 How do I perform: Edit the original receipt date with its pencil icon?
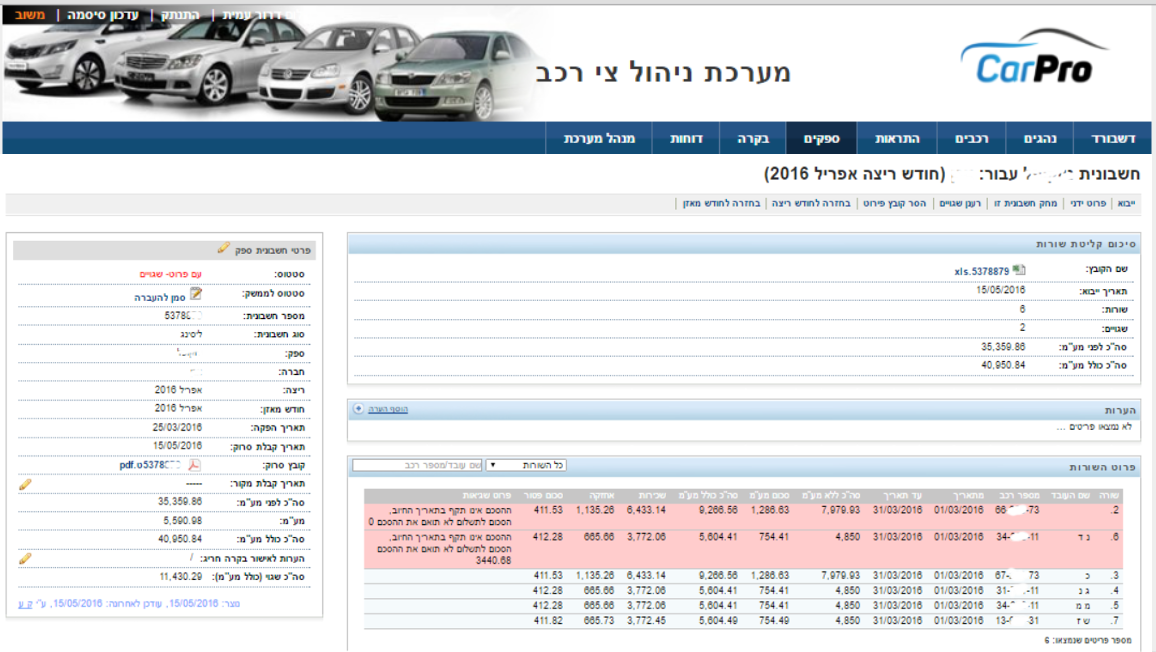(x=25, y=484)
